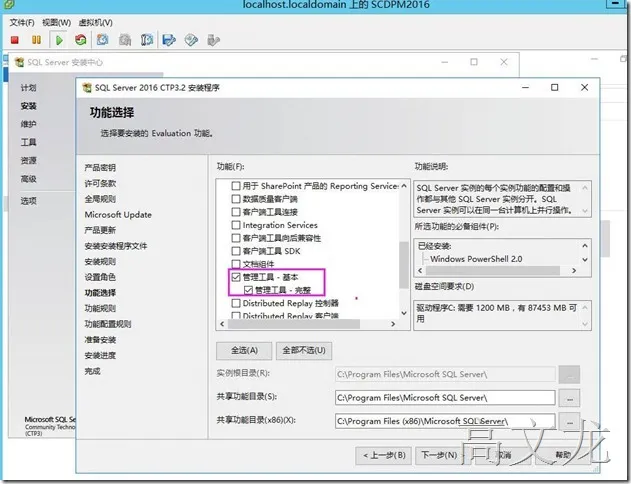Click the 已经安装: tree node
The width and height of the screenshot is (631, 484).
pyautogui.click(x=435, y=246)
